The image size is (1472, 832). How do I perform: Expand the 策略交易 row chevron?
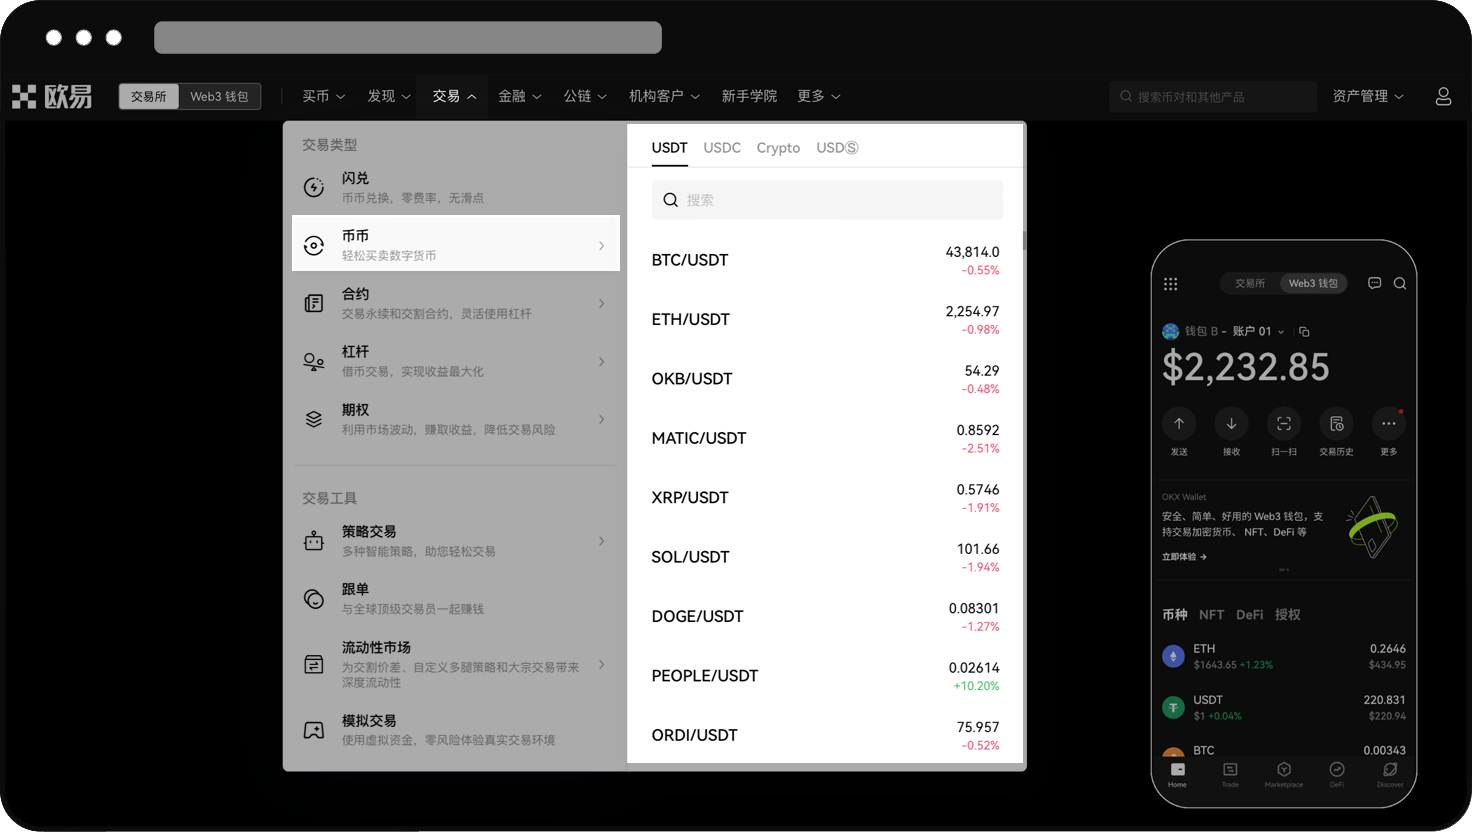click(x=601, y=541)
